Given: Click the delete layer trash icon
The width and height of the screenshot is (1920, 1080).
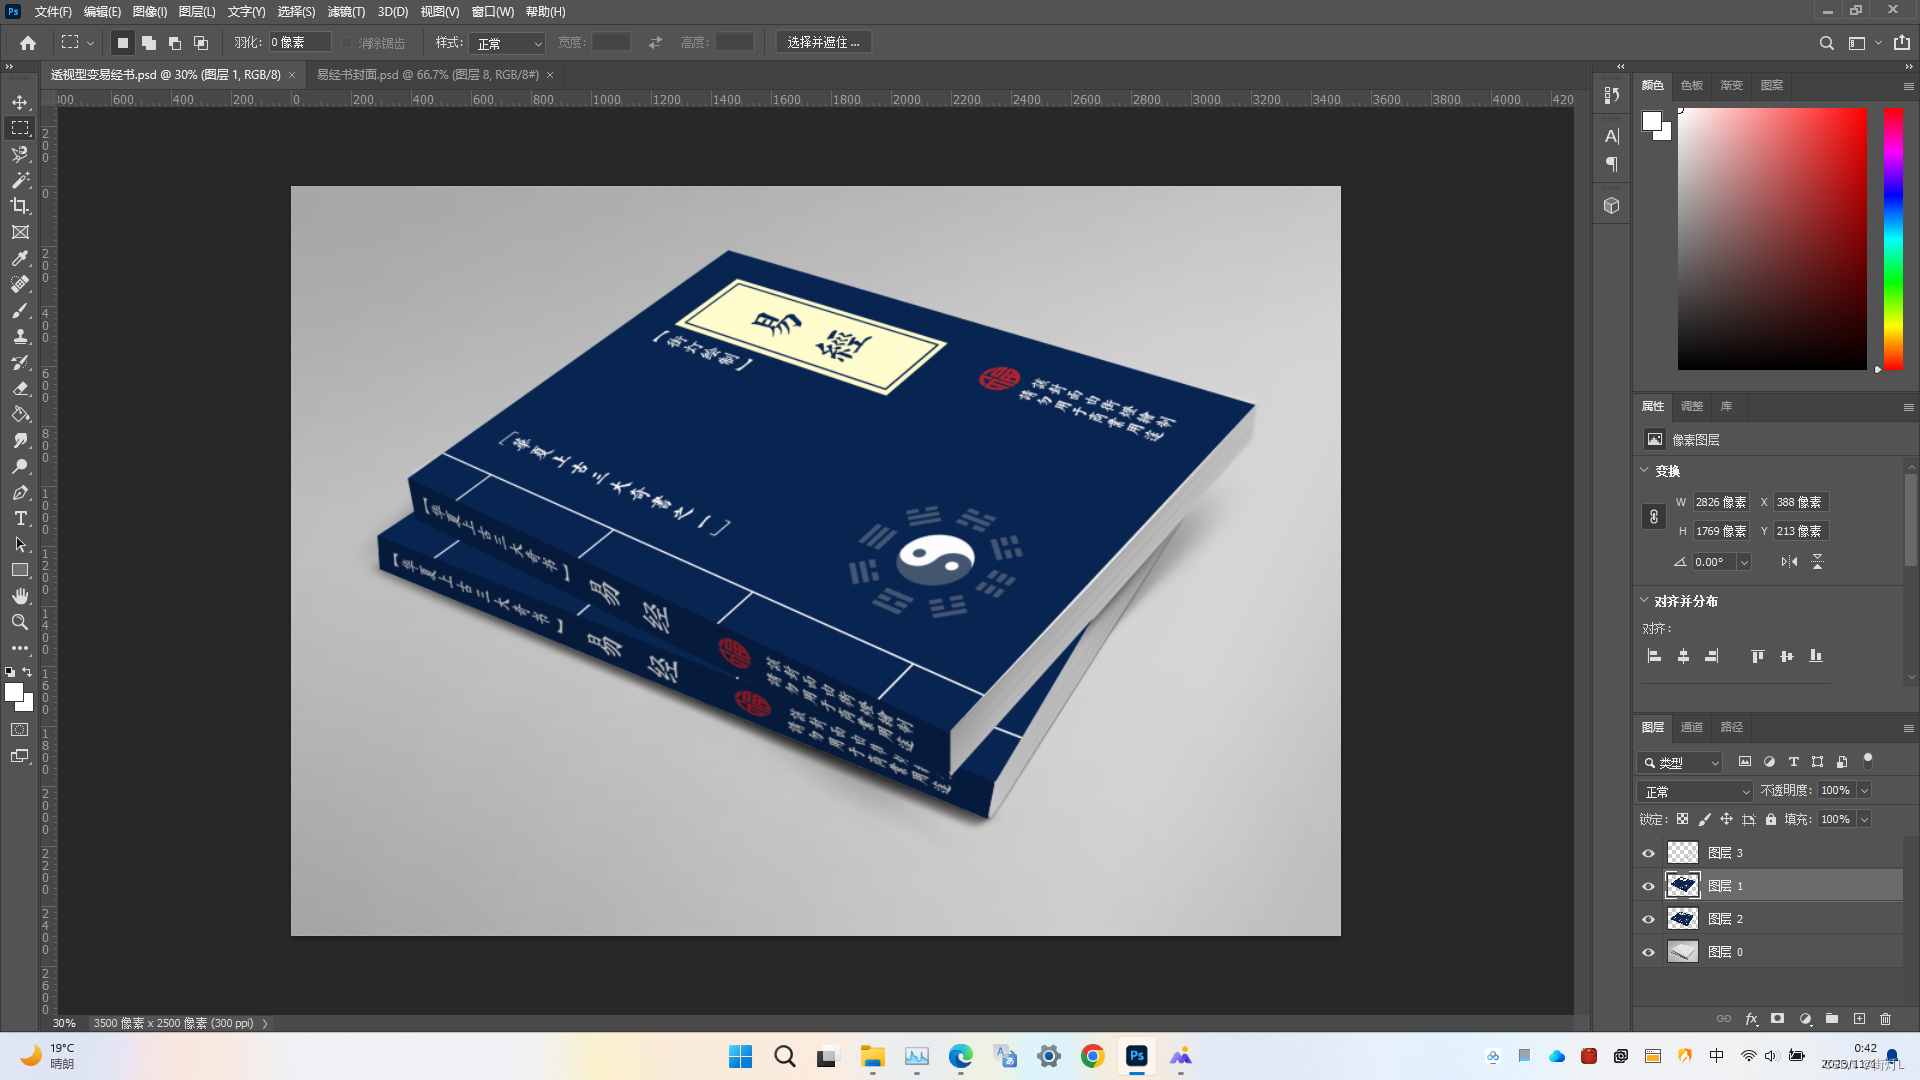Looking at the screenshot, I should [x=1885, y=1019].
